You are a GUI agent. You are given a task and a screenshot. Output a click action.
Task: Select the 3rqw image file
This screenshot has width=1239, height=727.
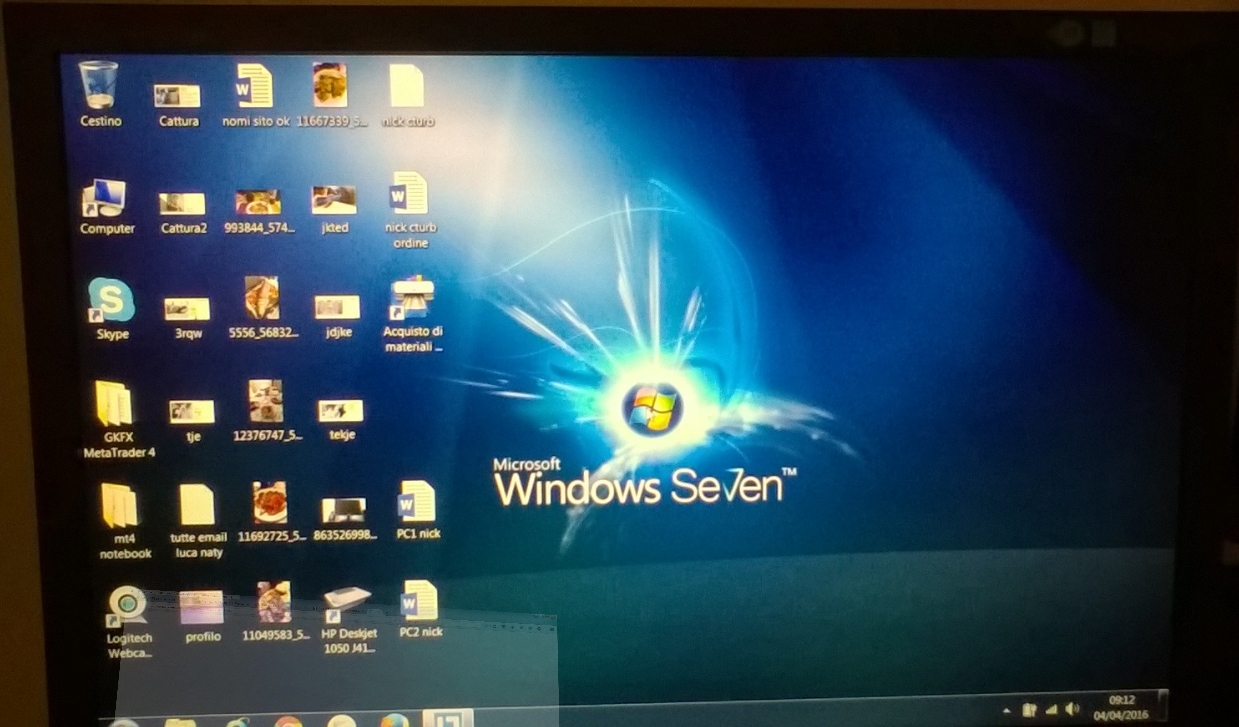188,309
